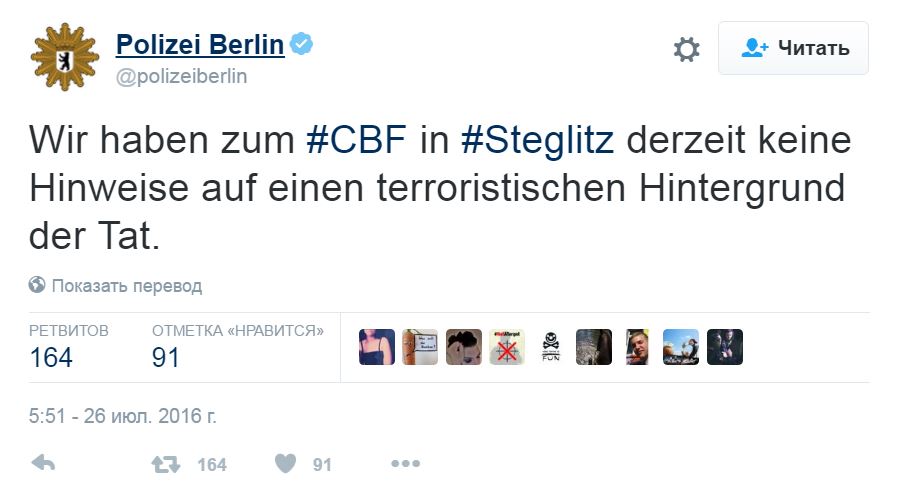Image resolution: width=912 pixels, height=498 pixels.
Task: Click the first liker avatar in black top
Action: 376,347
